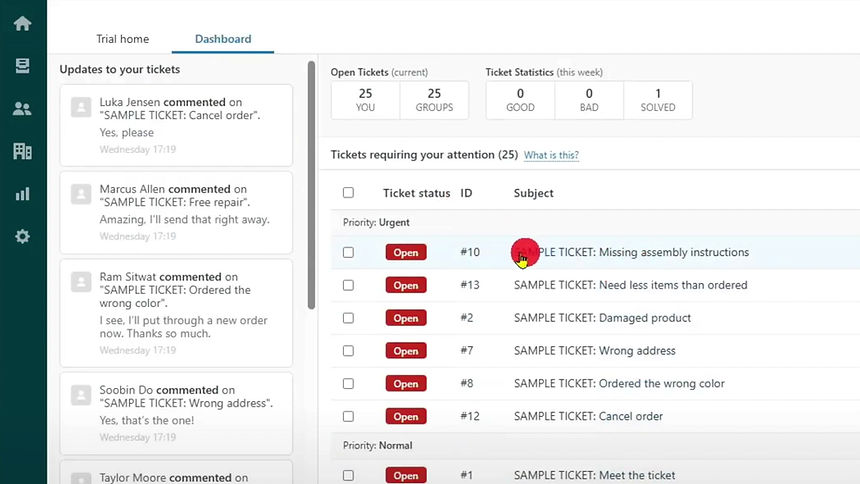Check the box for ticket #2
This screenshot has height=484, width=860.
coord(348,318)
